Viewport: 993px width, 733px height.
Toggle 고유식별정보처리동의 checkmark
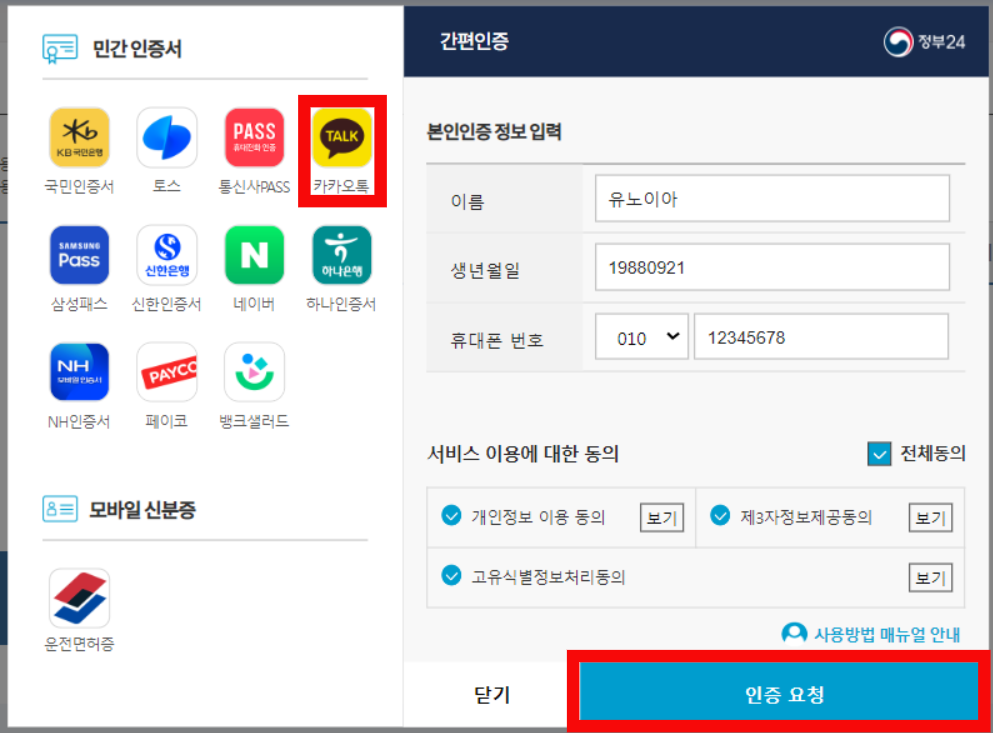pos(451,575)
